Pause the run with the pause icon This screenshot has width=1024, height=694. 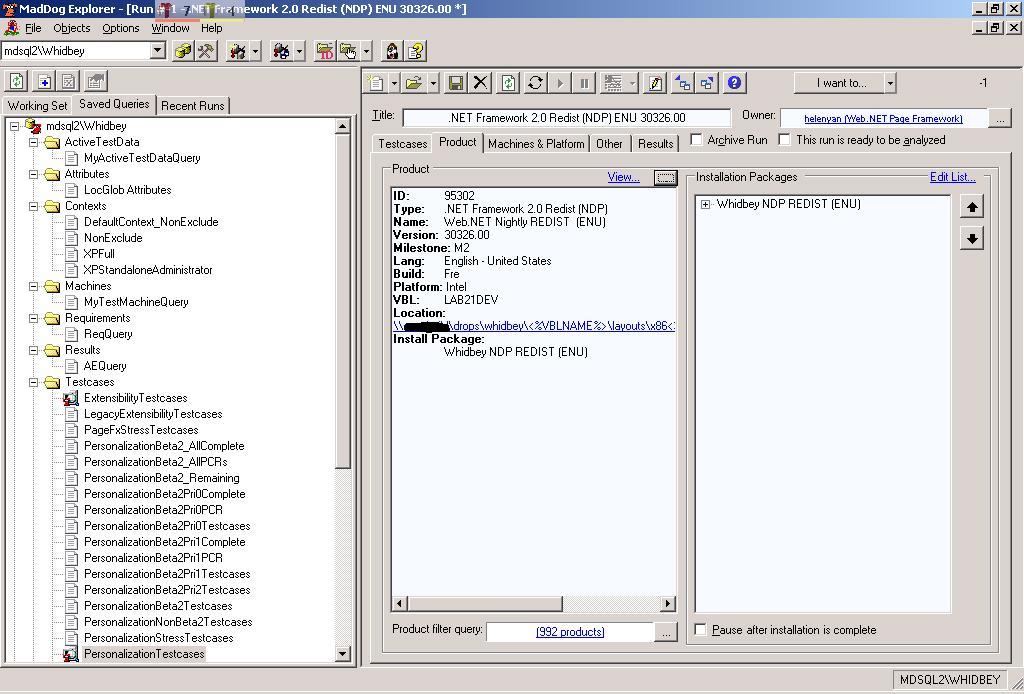[584, 83]
